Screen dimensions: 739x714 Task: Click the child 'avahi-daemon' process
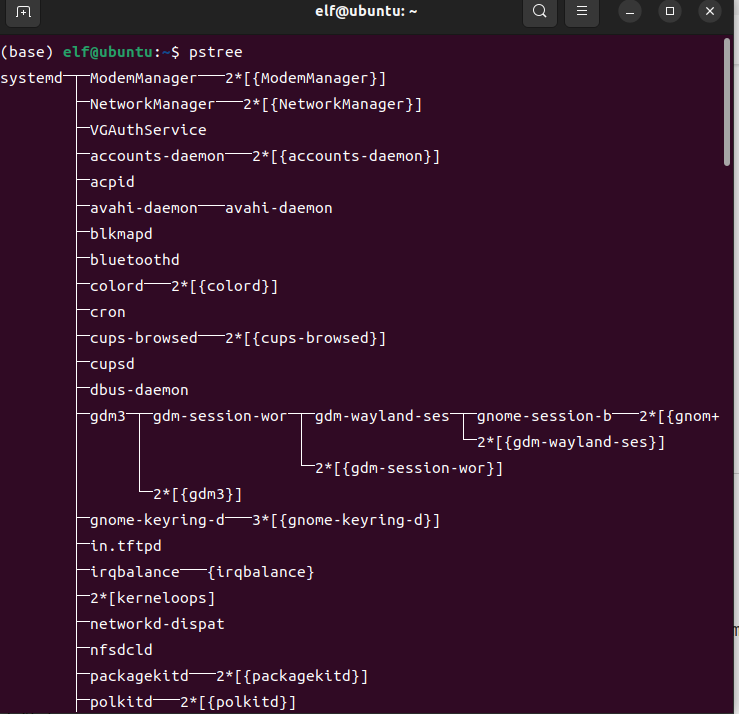tap(279, 208)
